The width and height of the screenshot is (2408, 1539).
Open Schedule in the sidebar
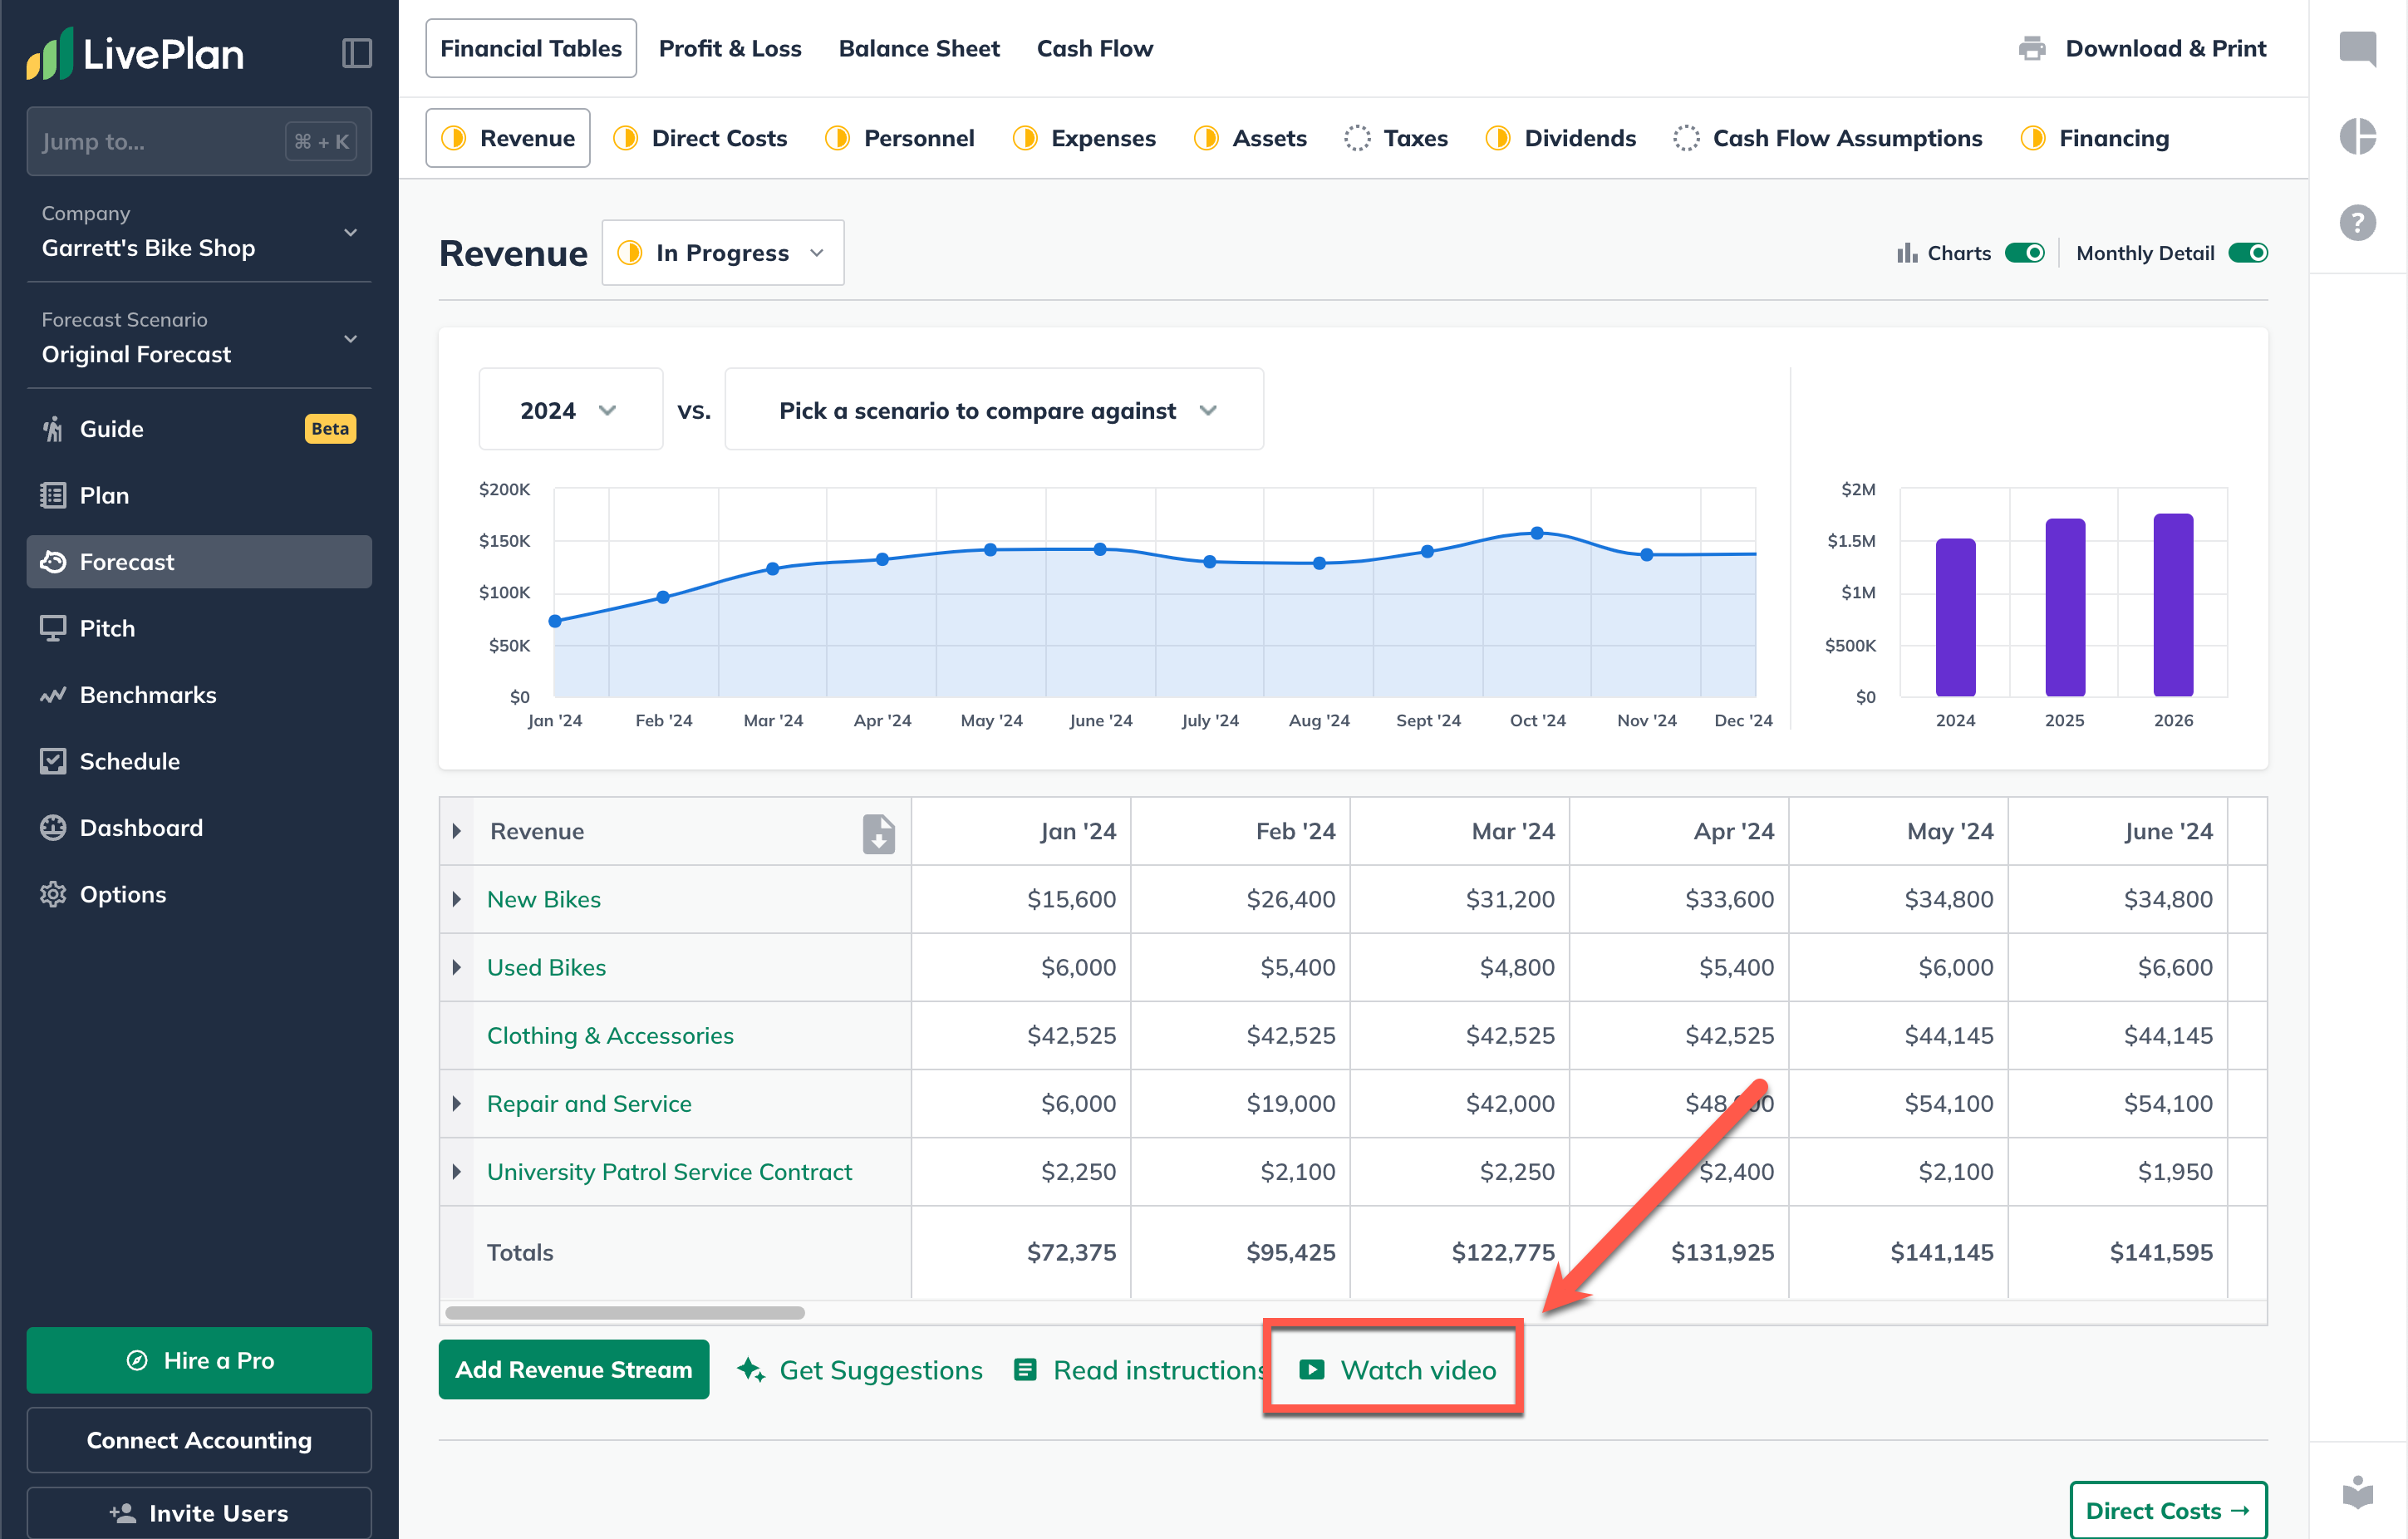[x=199, y=761]
